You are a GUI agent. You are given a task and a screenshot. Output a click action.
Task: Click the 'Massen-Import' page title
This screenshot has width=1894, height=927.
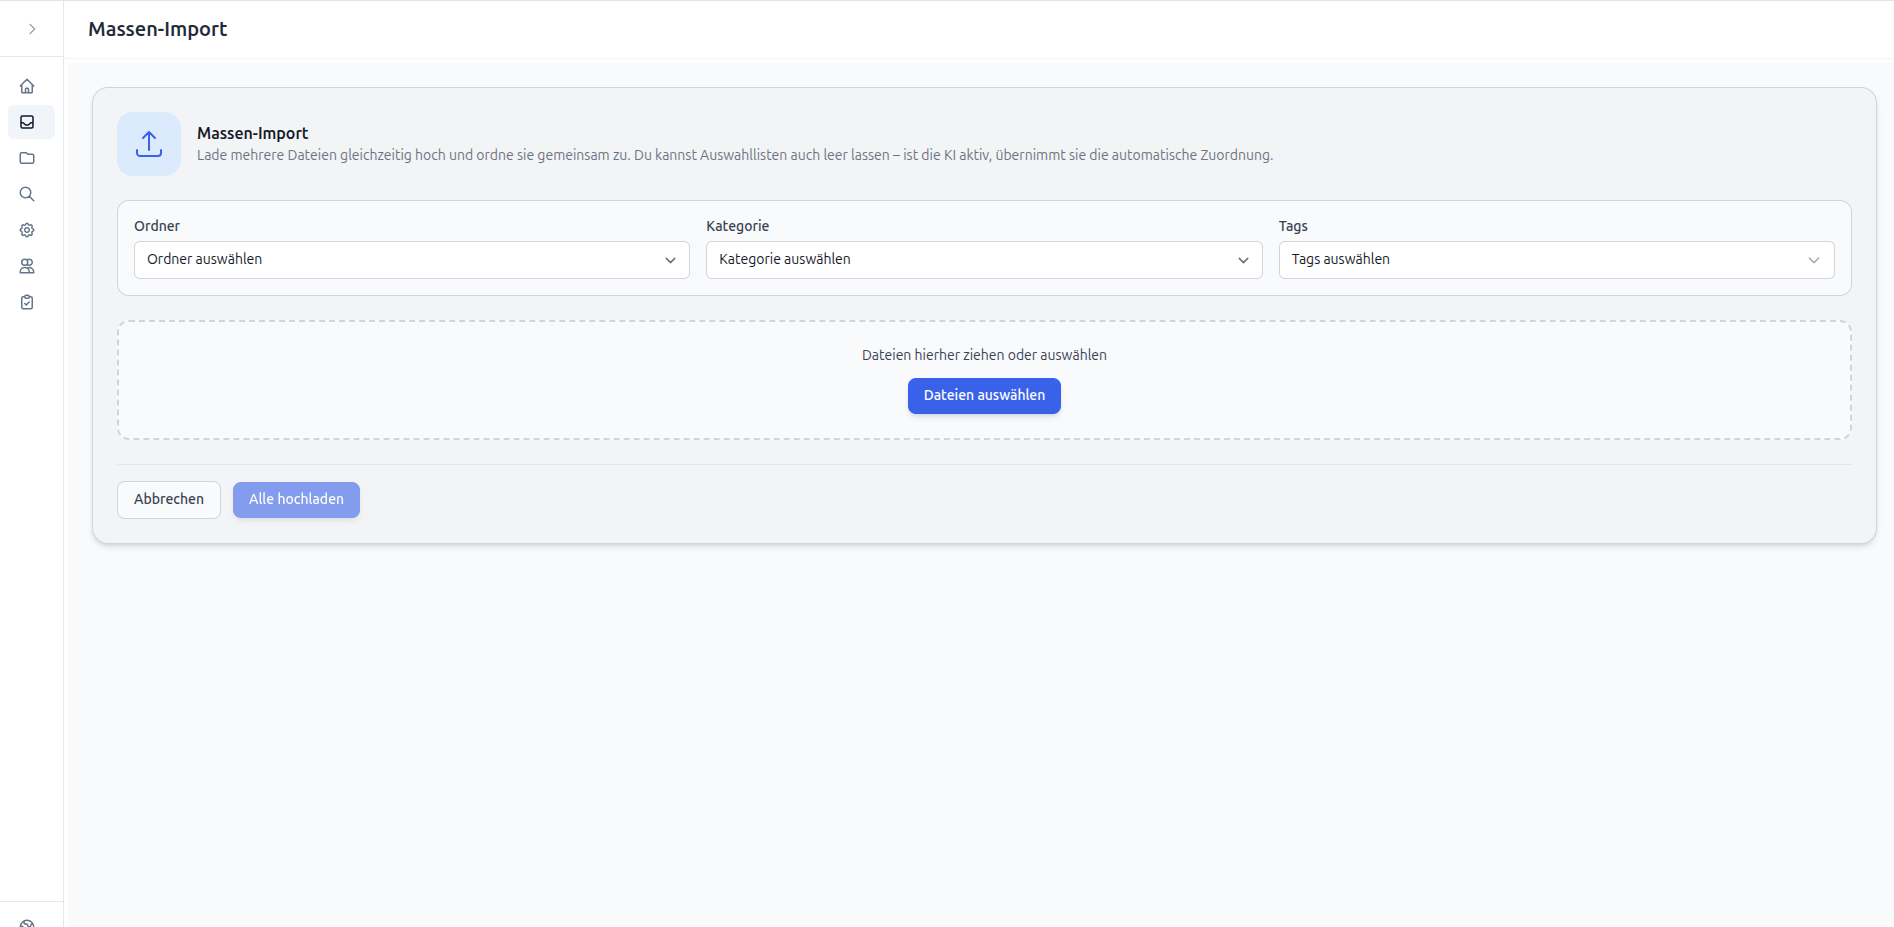[157, 29]
